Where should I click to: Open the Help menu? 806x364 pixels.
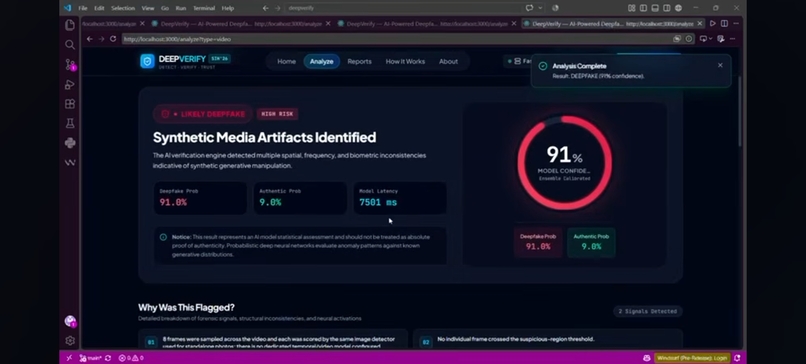click(x=228, y=8)
